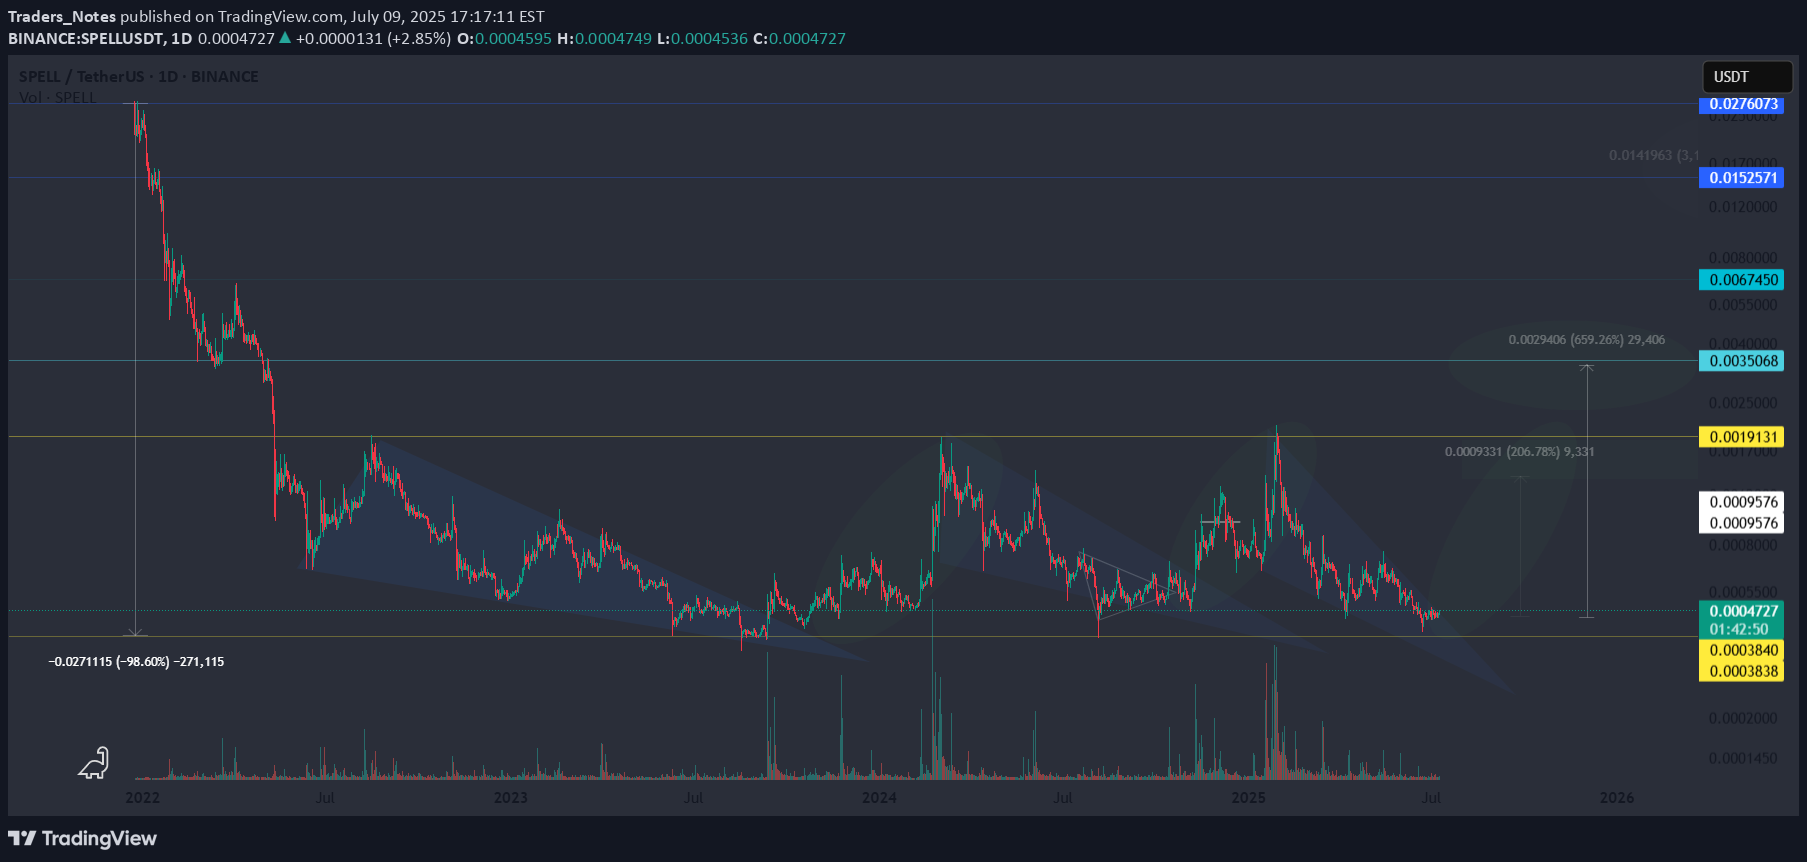Click the O:0.0004595 open value
The width and height of the screenshot is (1807, 862).
coord(504,39)
